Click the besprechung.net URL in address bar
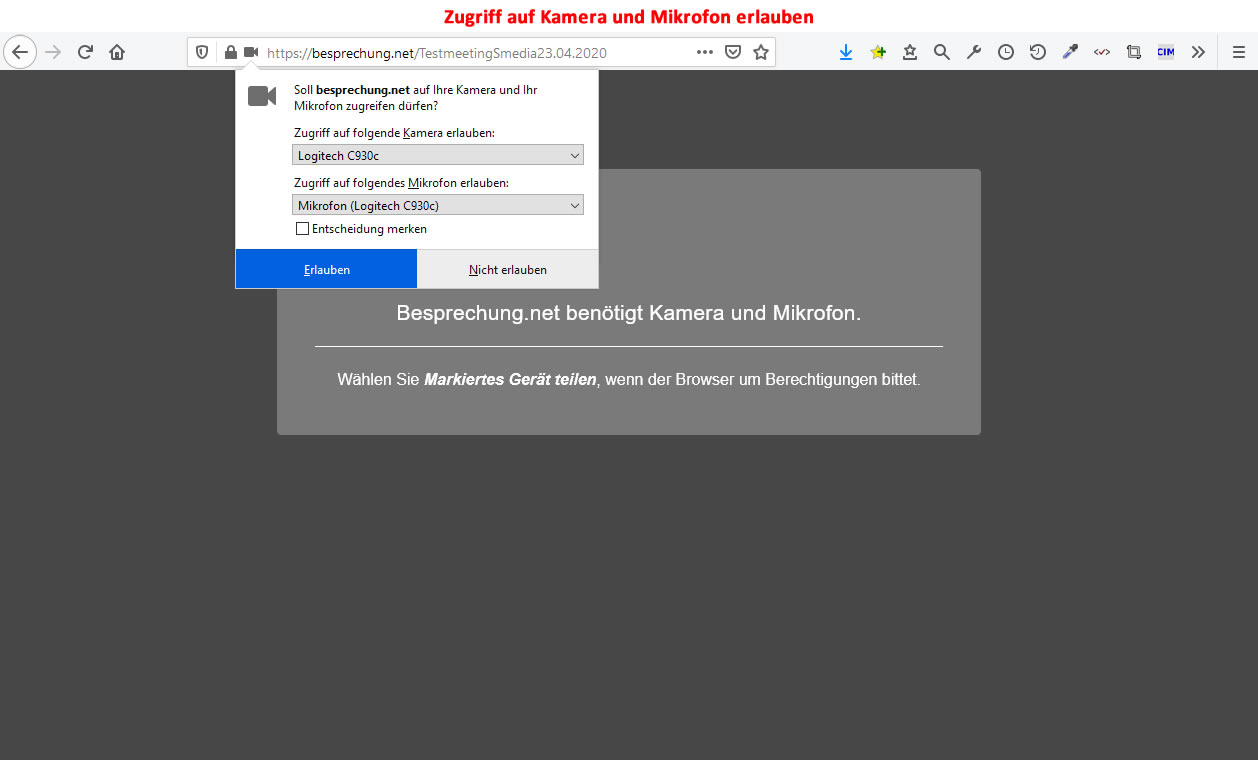 coord(437,53)
